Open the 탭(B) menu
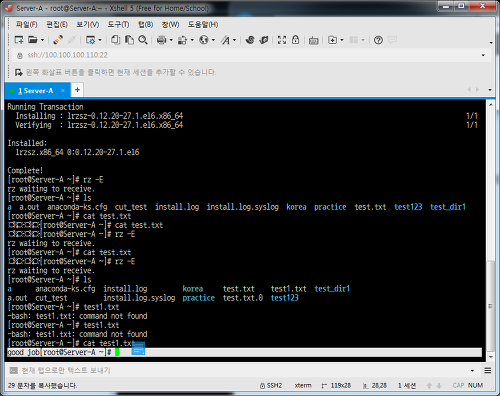500x396 pixels. coord(146,24)
